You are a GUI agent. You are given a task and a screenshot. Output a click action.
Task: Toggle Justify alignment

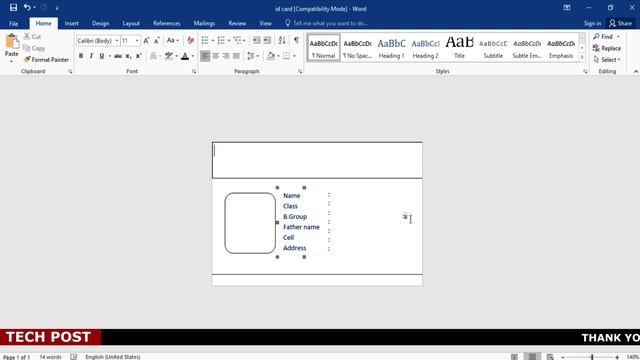pyautogui.click(x=236, y=56)
